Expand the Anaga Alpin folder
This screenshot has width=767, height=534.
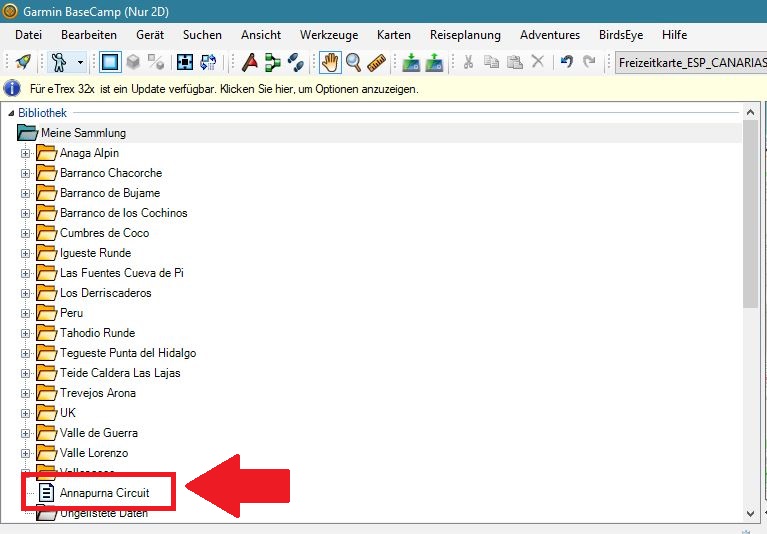click(x=25, y=154)
